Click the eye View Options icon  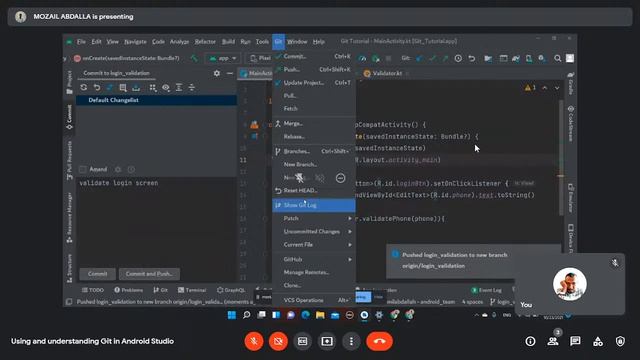point(166,87)
